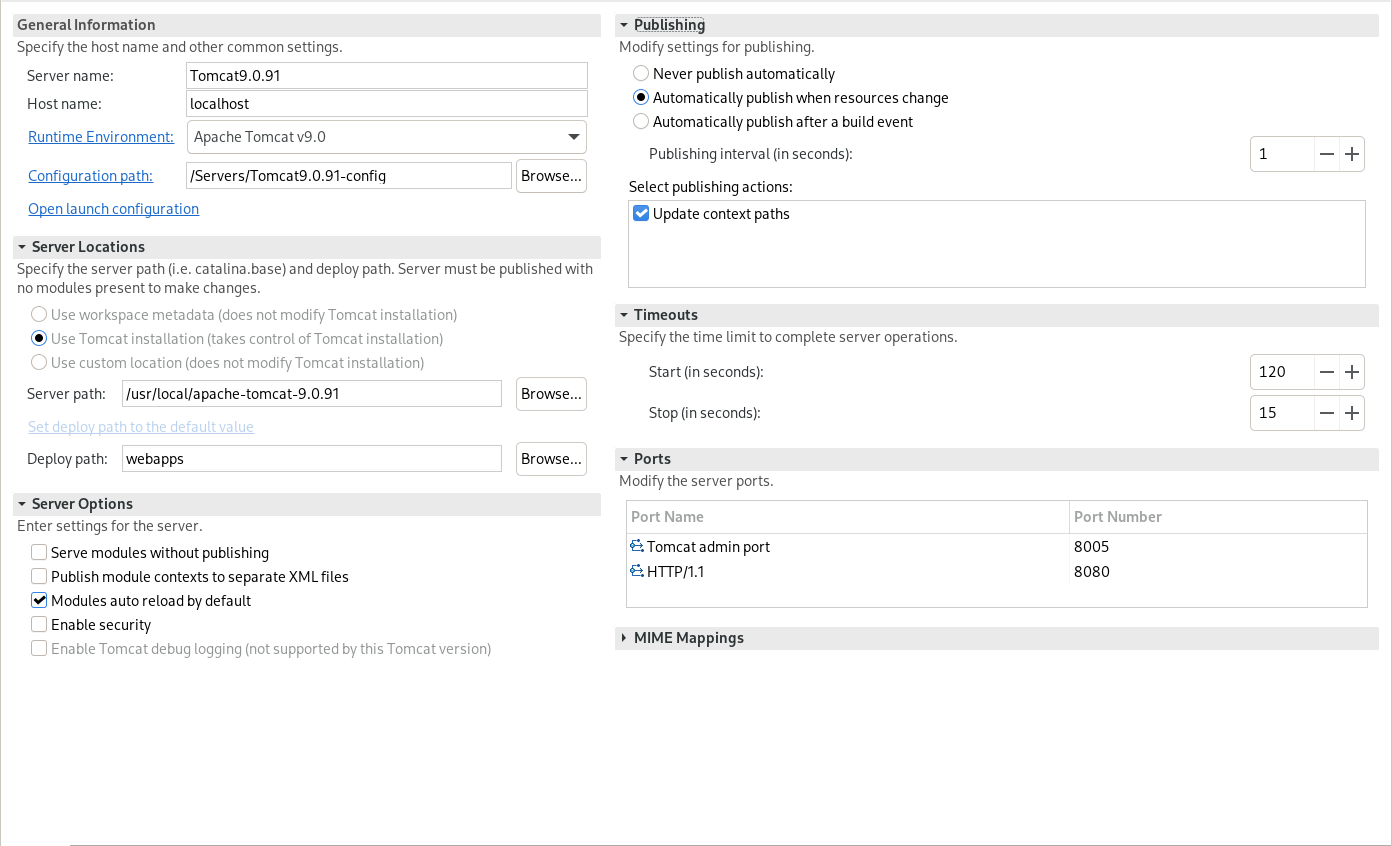
Task: Click the Tomcat admin port icon
Action: [x=637, y=547]
